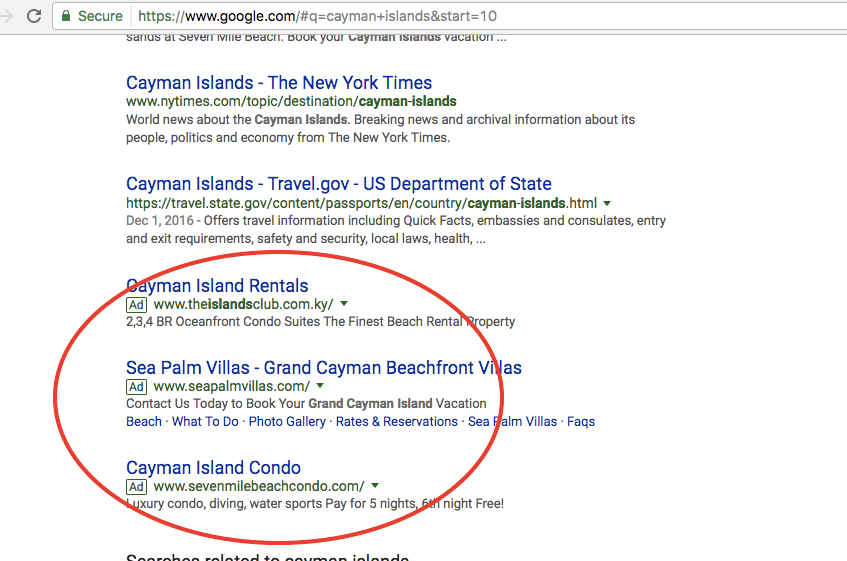Click 'Dec 1, 2016' date text
Screen dimensions: 847x561
[x=160, y=220]
